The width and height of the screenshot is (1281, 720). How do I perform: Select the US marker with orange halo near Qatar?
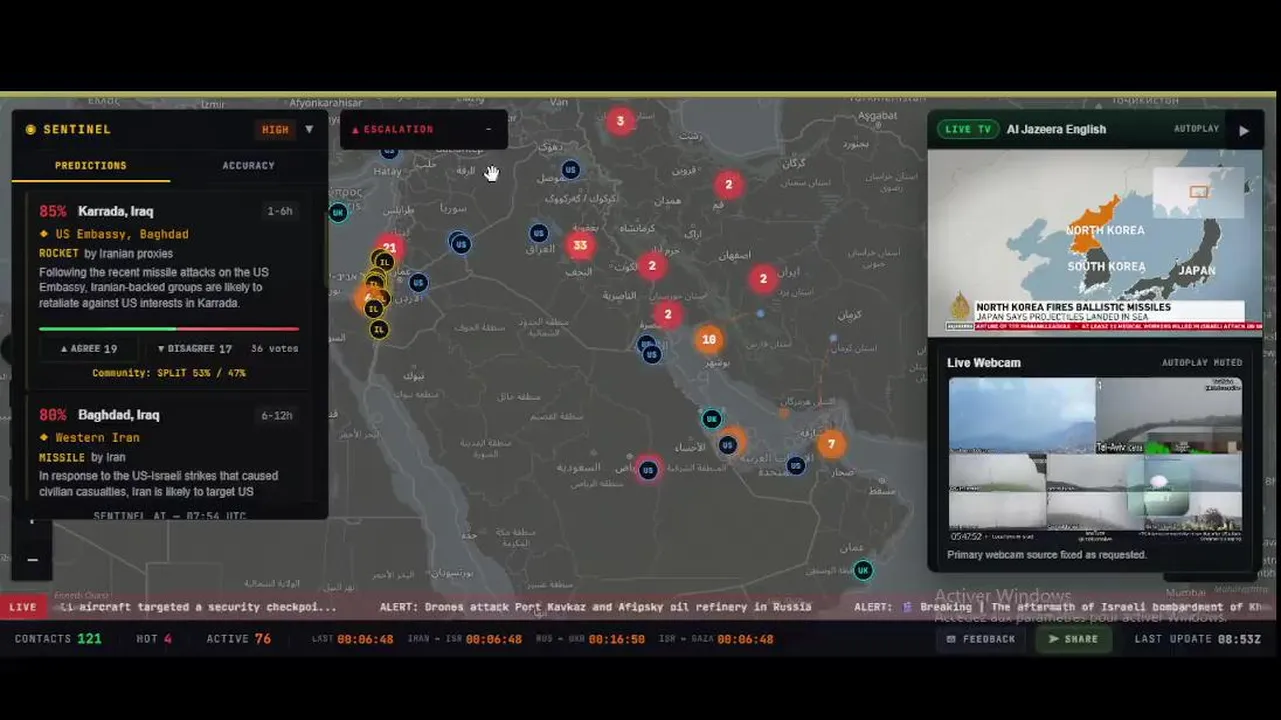pos(728,445)
